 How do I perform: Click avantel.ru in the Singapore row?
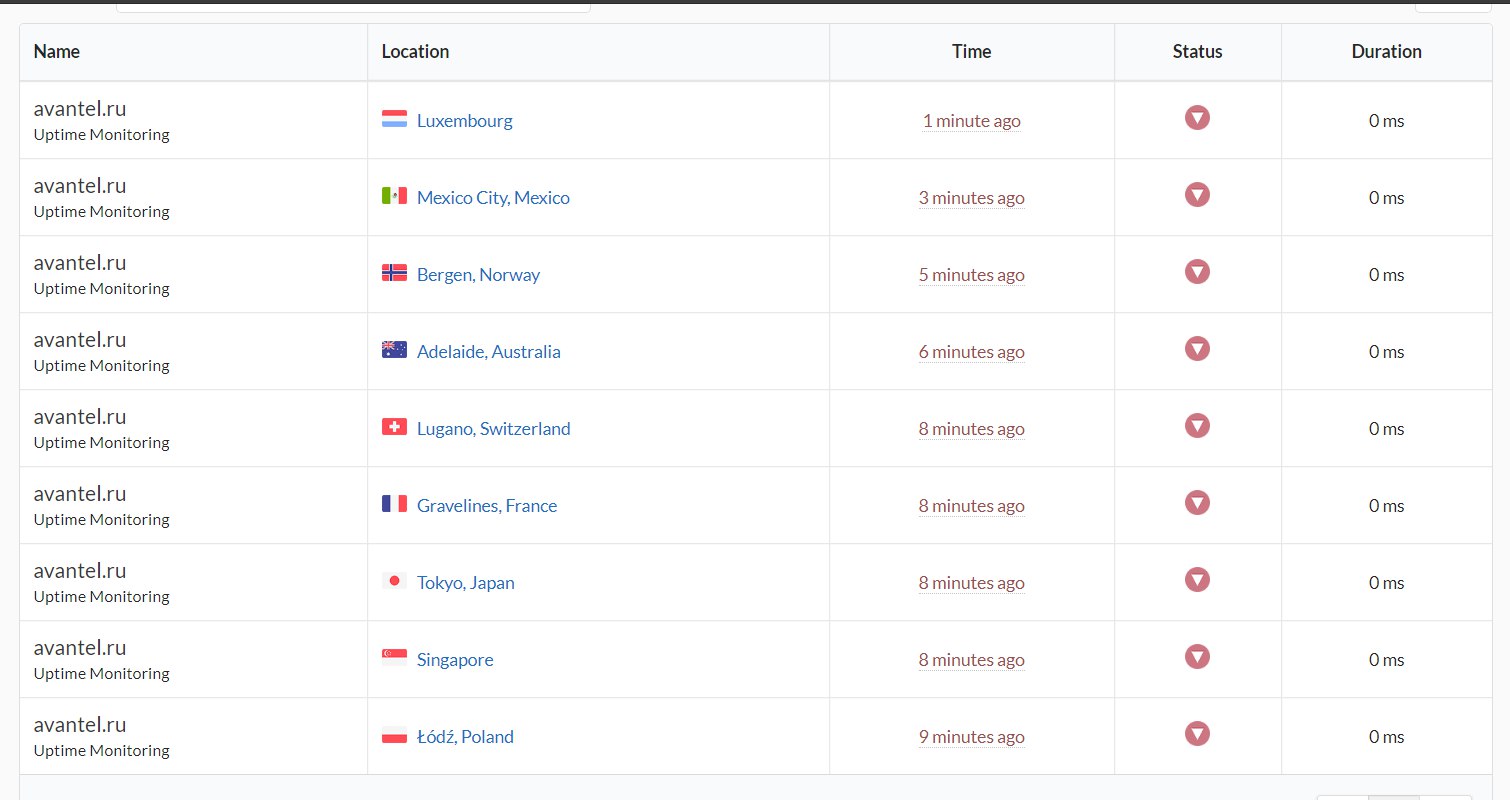[80, 648]
